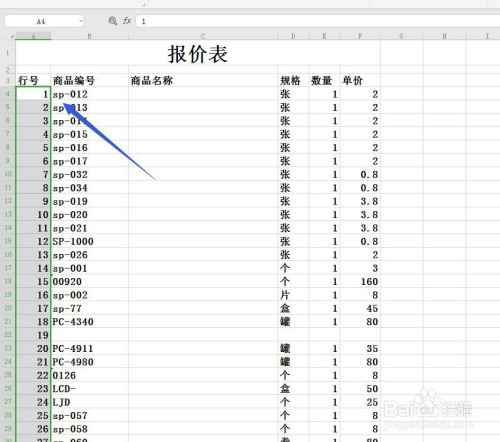The width and height of the screenshot is (500, 442).
Task: Click the select-all corner triangle
Action: pos(12,36)
